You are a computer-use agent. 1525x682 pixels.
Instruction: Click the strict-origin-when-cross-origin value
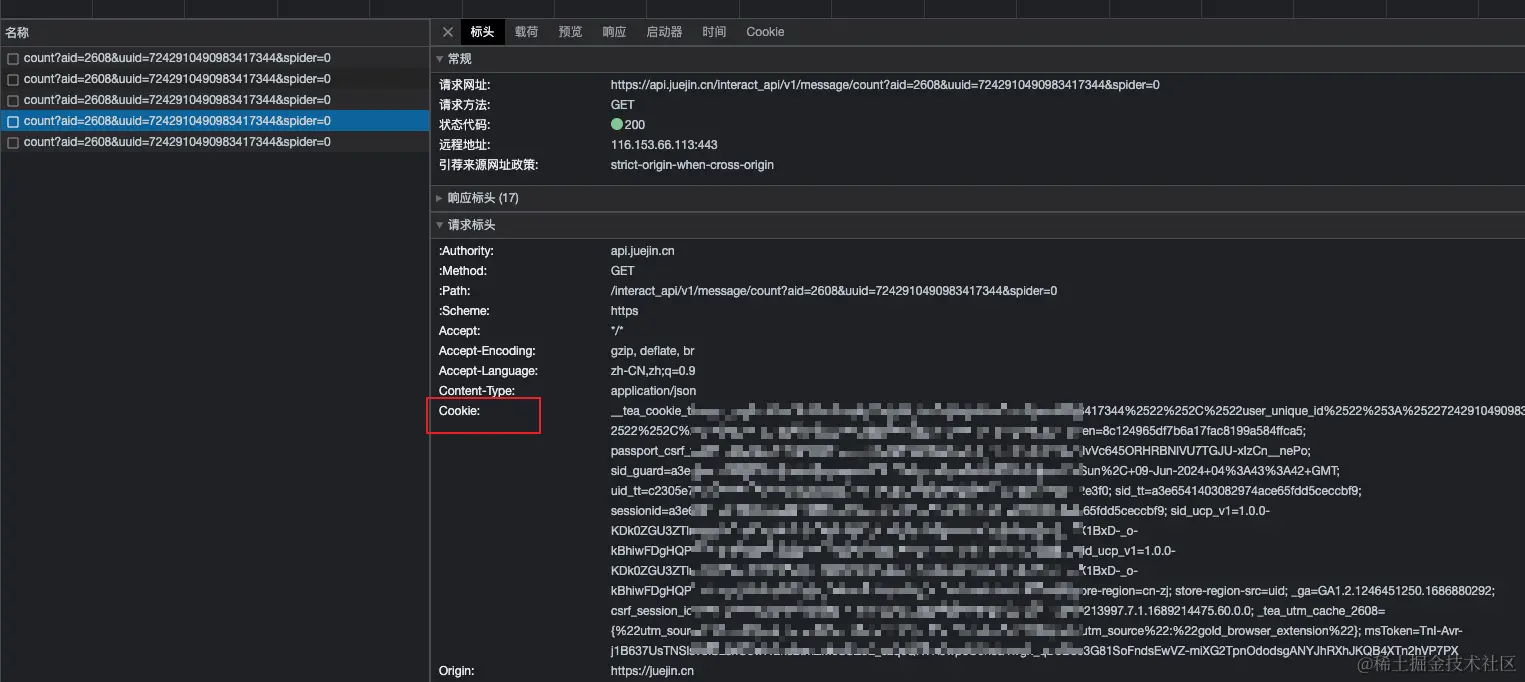[x=692, y=165]
